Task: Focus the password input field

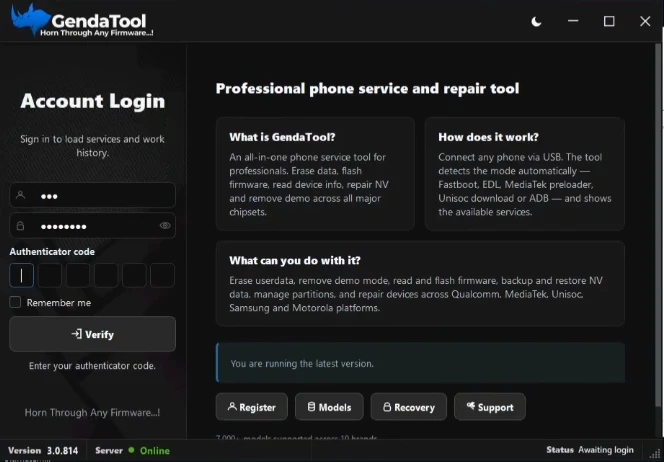Action: (92, 226)
